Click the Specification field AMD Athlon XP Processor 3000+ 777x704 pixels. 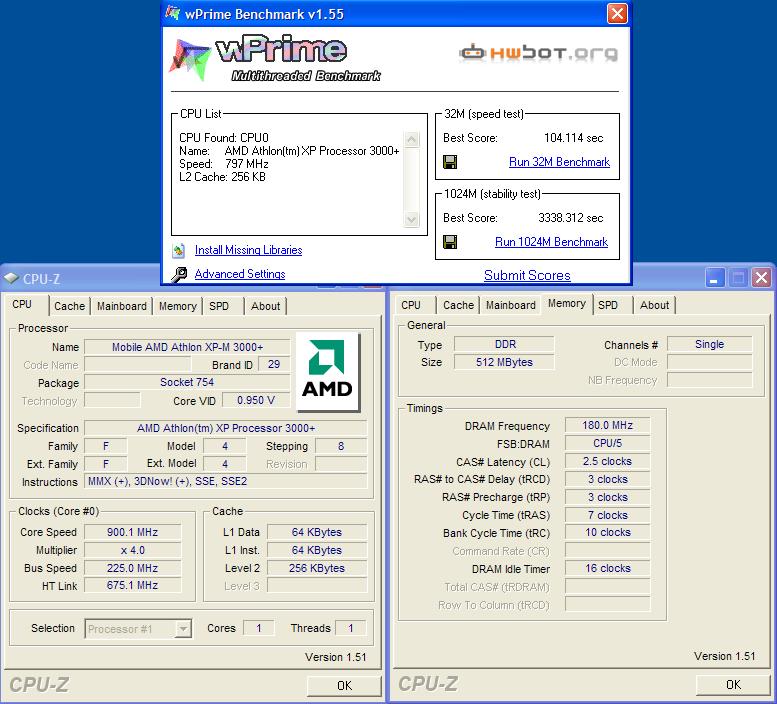pyautogui.click(x=225, y=428)
